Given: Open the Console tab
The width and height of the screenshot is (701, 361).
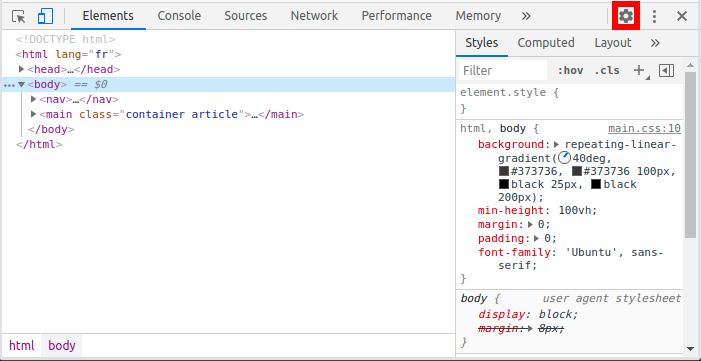Looking at the screenshot, I should pyautogui.click(x=179, y=16).
